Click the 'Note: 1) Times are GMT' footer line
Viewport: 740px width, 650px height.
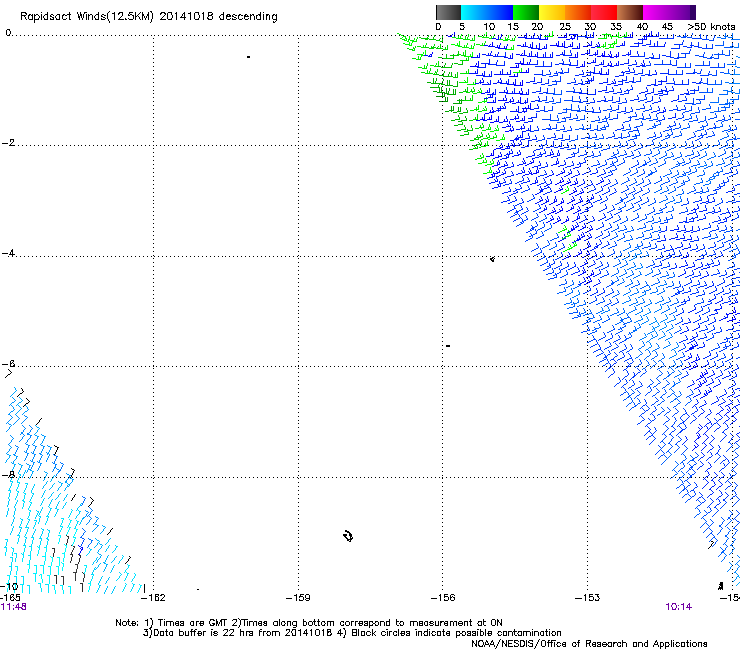point(309,623)
